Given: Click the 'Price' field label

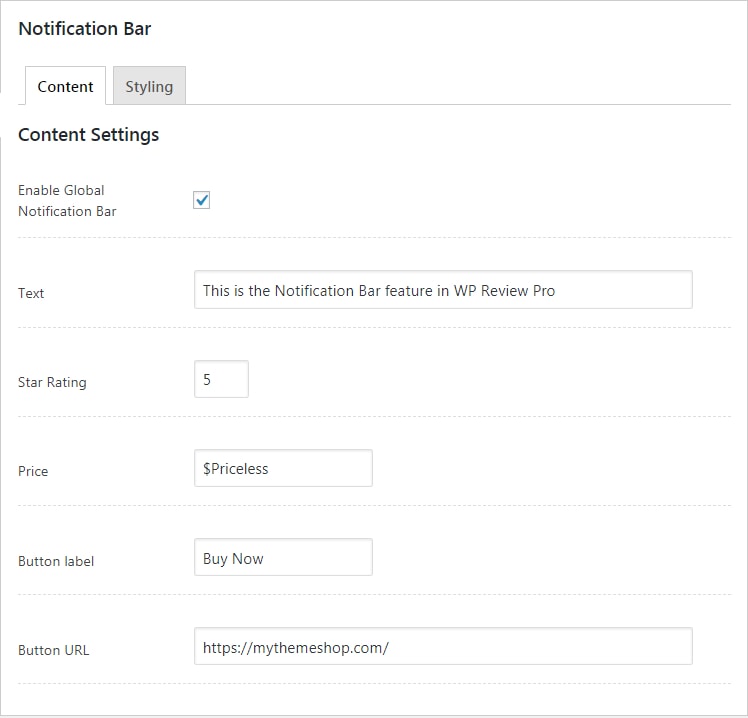Looking at the screenshot, I should 33,471.
